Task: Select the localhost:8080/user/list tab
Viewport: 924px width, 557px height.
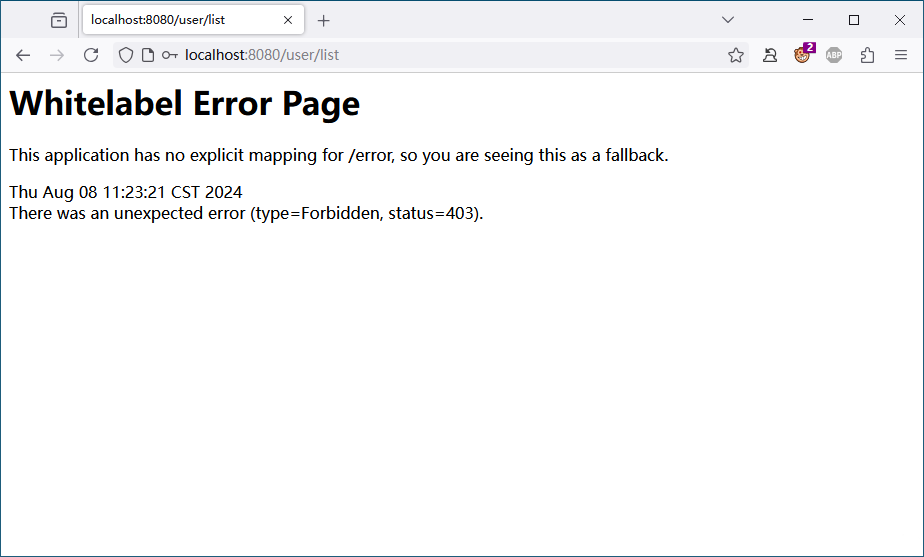Action: [193, 20]
